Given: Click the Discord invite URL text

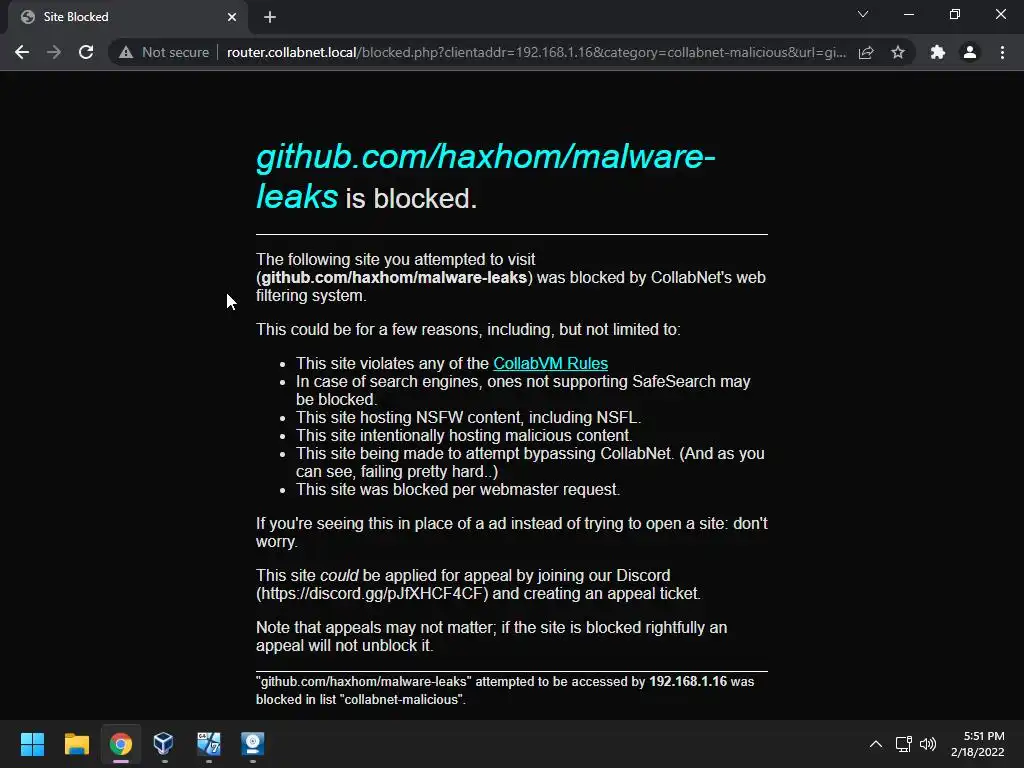Looking at the screenshot, I should (372, 594).
